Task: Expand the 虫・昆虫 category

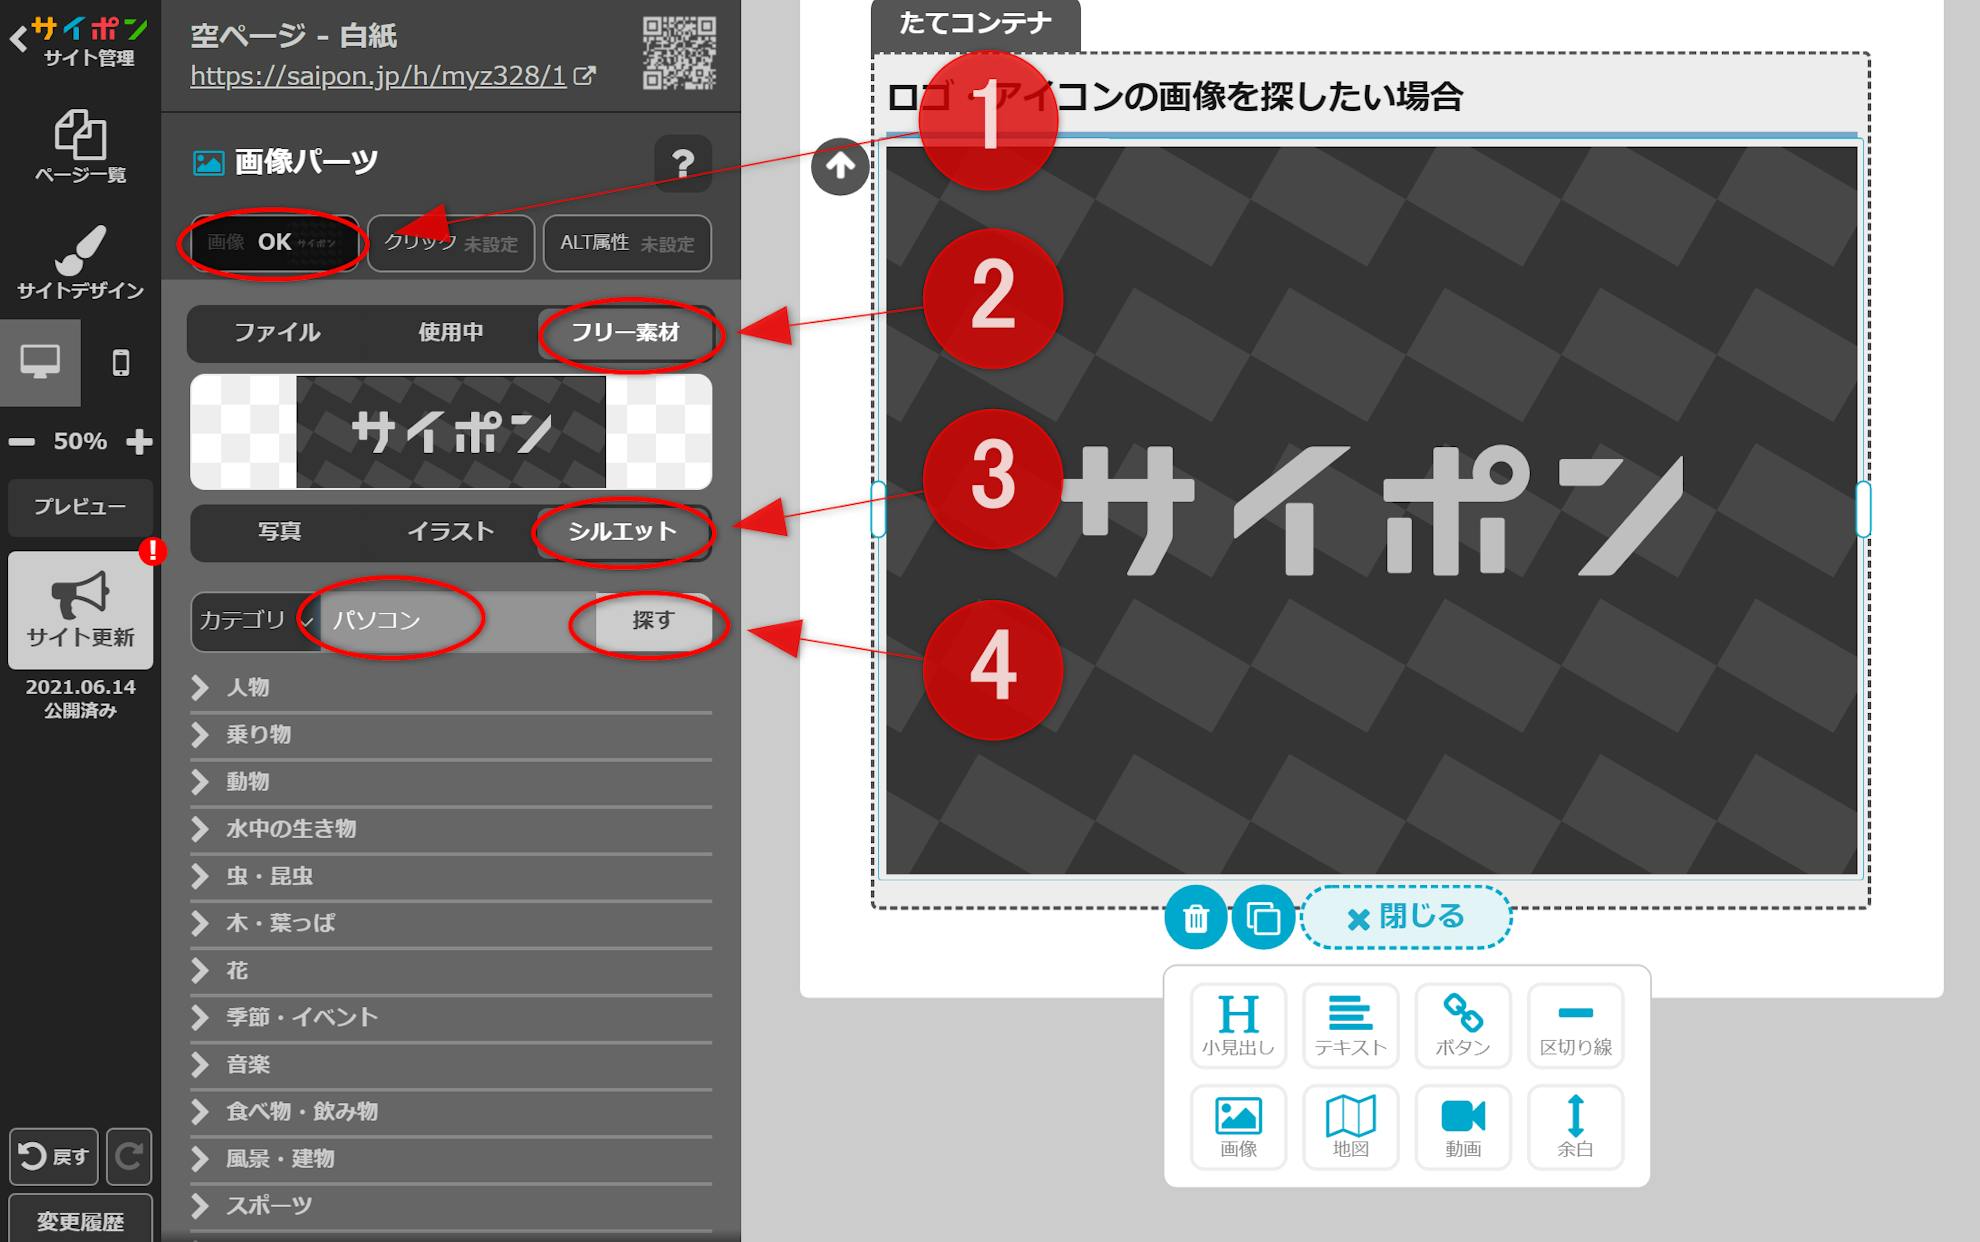Action: pyautogui.click(x=451, y=876)
